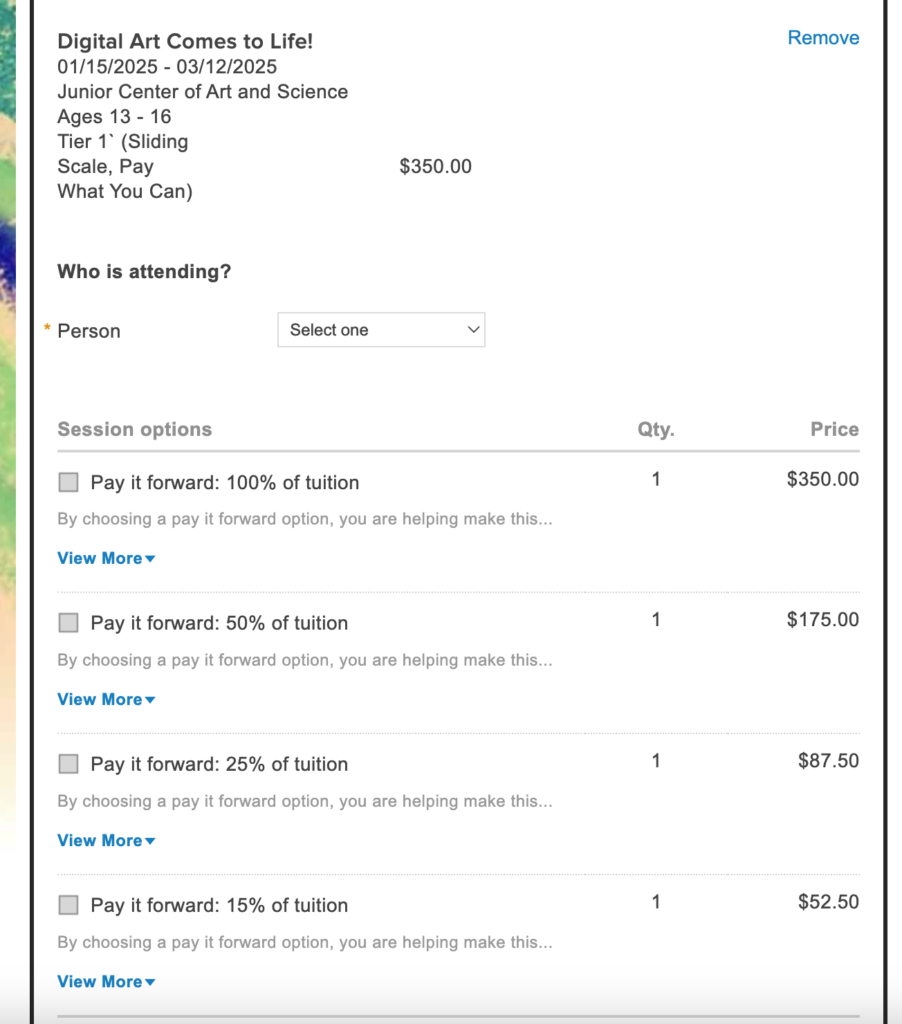
Task: Click the required Person field label
Action: 89,331
